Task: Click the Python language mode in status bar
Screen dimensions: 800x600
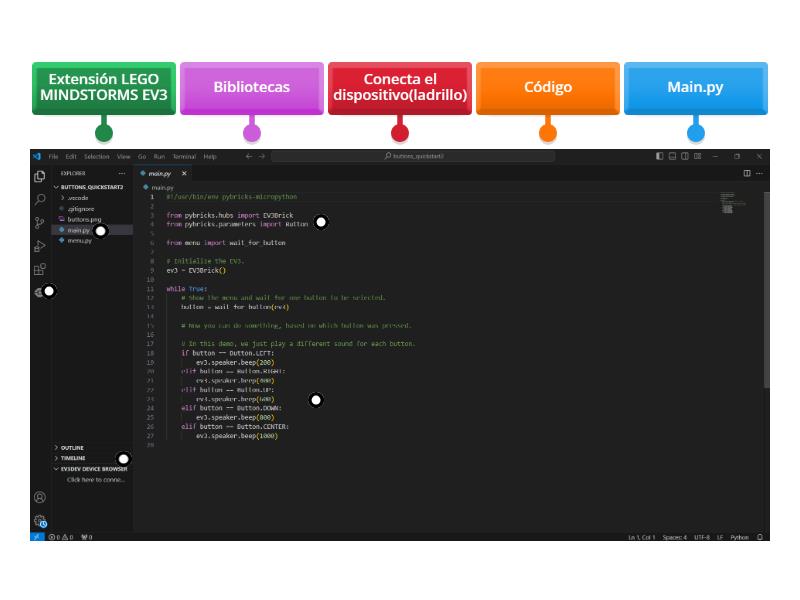Action: point(739,537)
